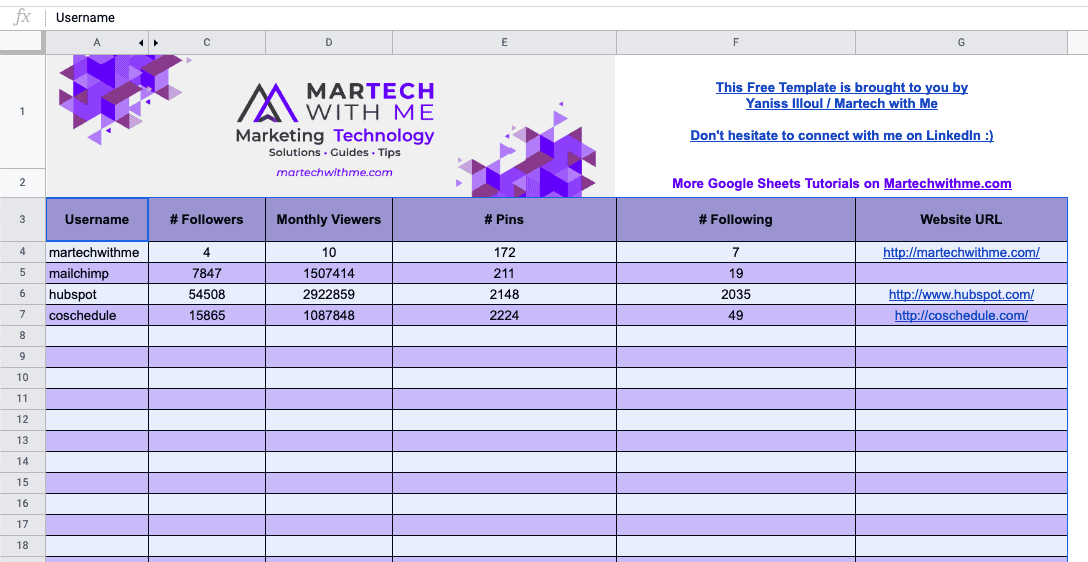Select row 5 header number
Image resolution: width=1088 pixels, height=562 pixels.
[x=23, y=273]
